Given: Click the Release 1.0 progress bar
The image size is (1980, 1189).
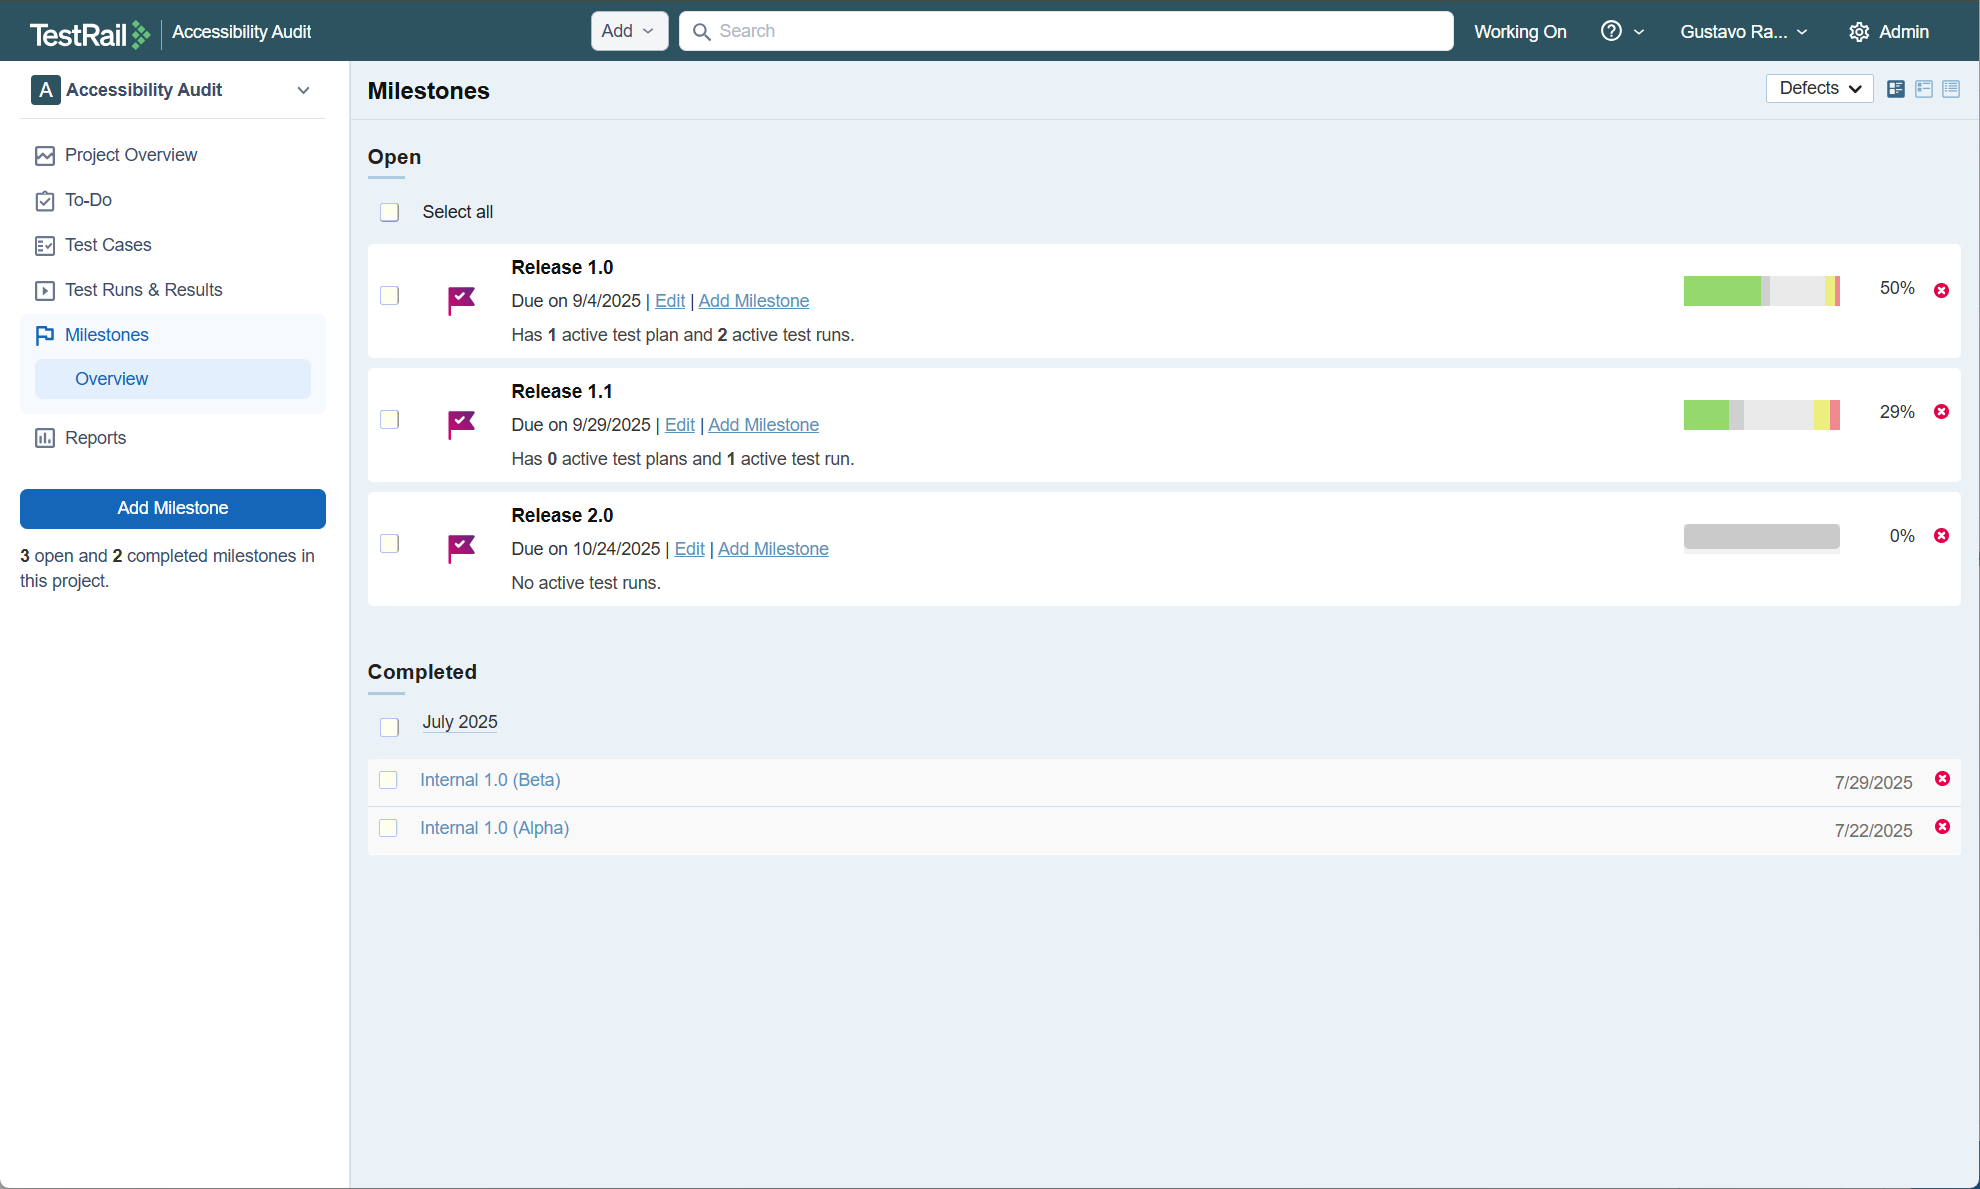Looking at the screenshot, I should click(x=1761, y=290).
